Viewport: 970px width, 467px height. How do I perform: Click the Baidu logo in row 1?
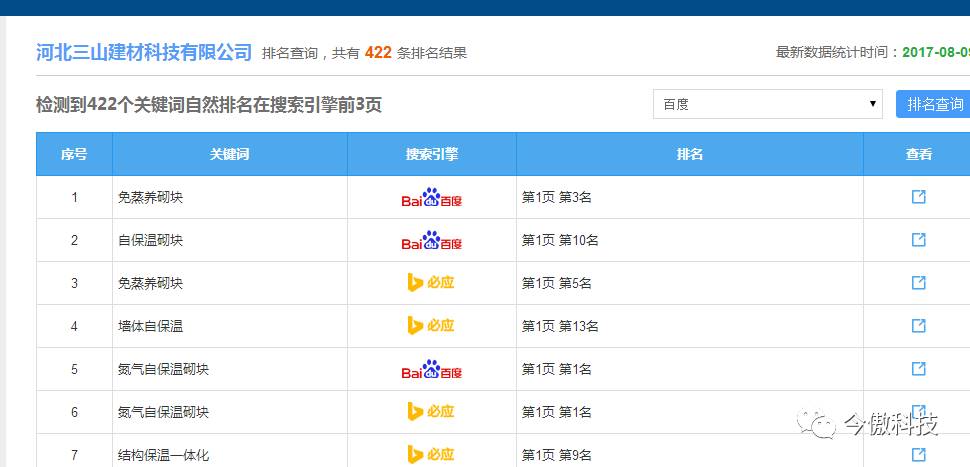tap(431, 198)
